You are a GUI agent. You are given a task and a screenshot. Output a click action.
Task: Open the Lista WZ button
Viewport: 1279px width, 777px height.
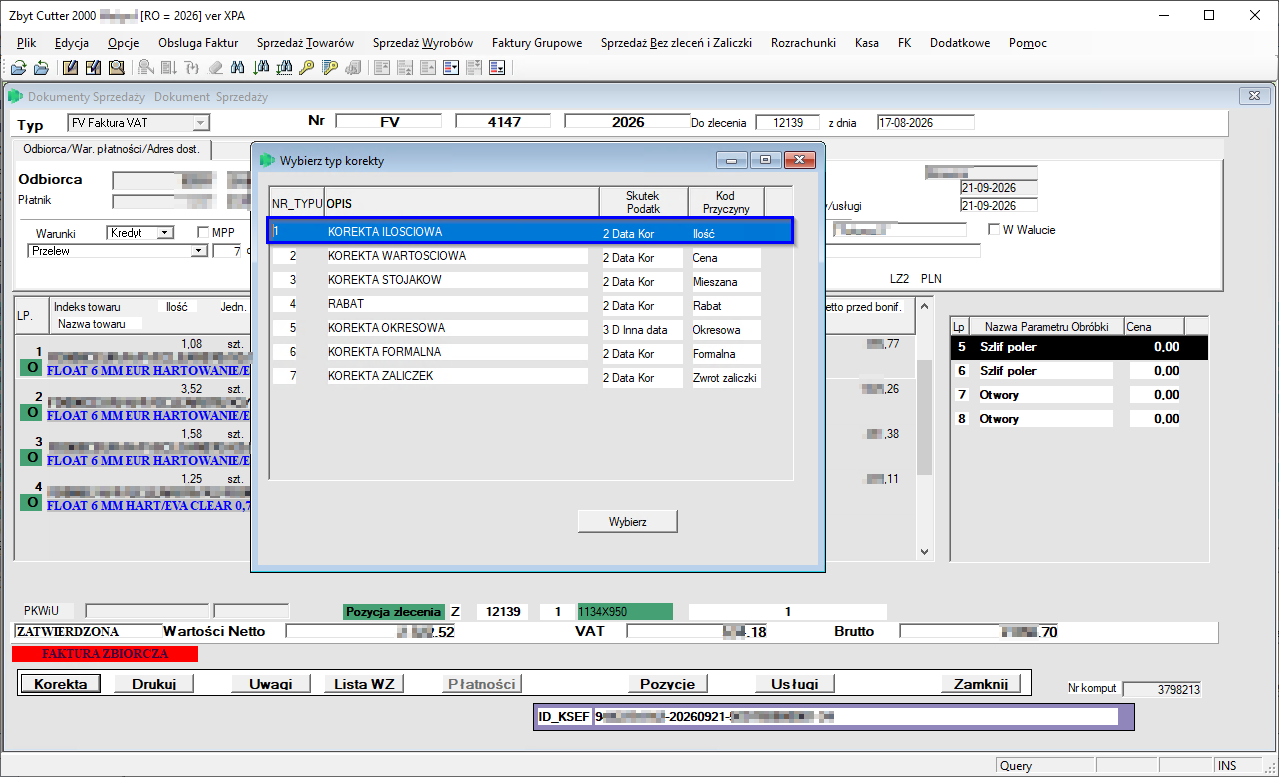click(x=363, y=684)
